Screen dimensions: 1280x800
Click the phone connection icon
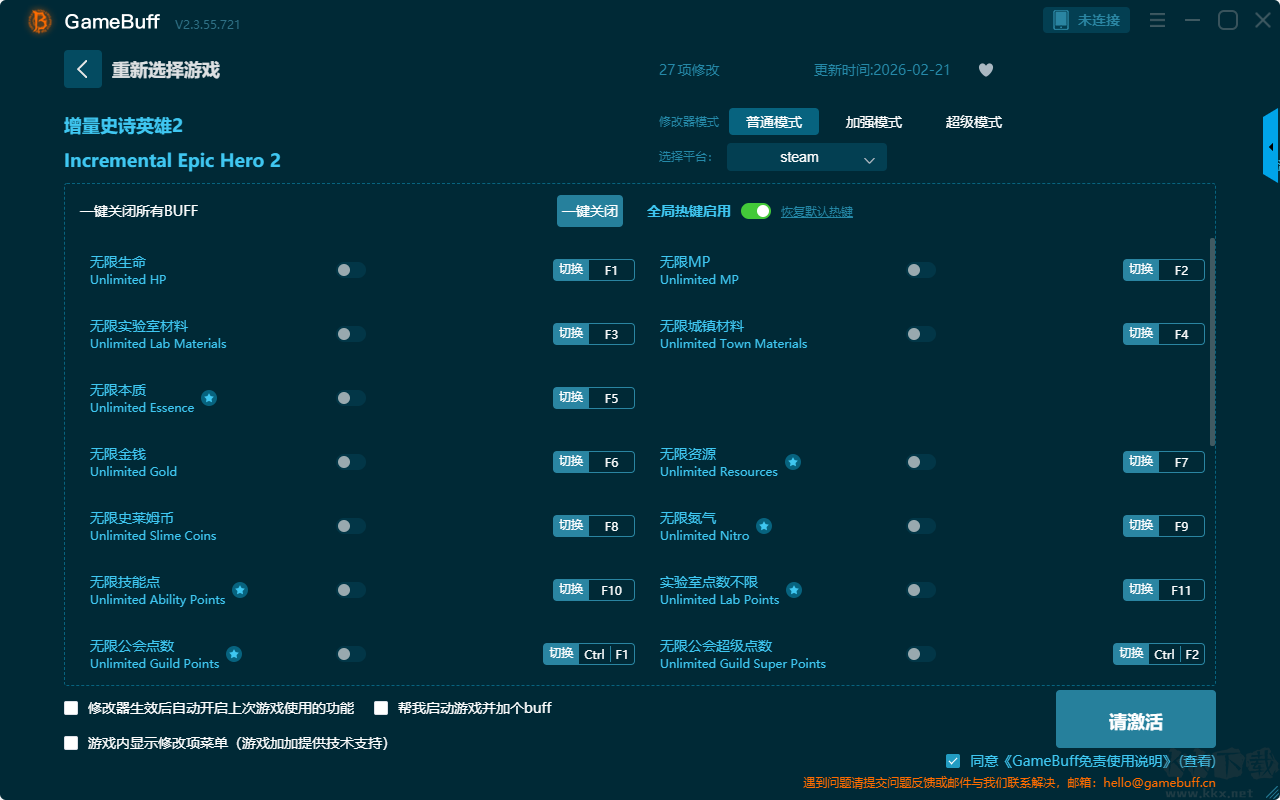coord(1061,20)
